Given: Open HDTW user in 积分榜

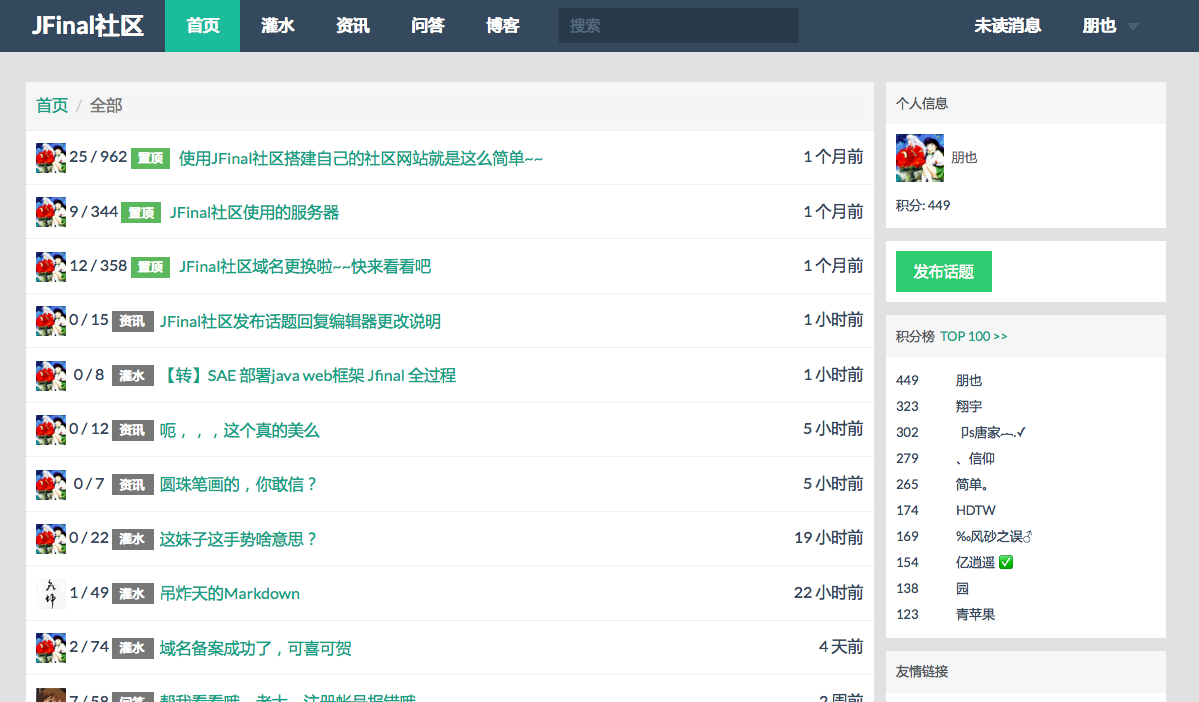Looking at the screenshot, I should [976, 511].
